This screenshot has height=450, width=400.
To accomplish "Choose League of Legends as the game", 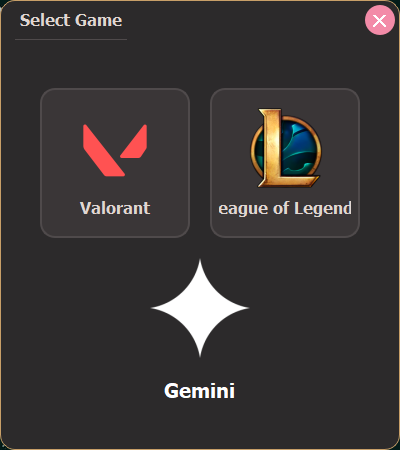I will [x=285, y=163].
